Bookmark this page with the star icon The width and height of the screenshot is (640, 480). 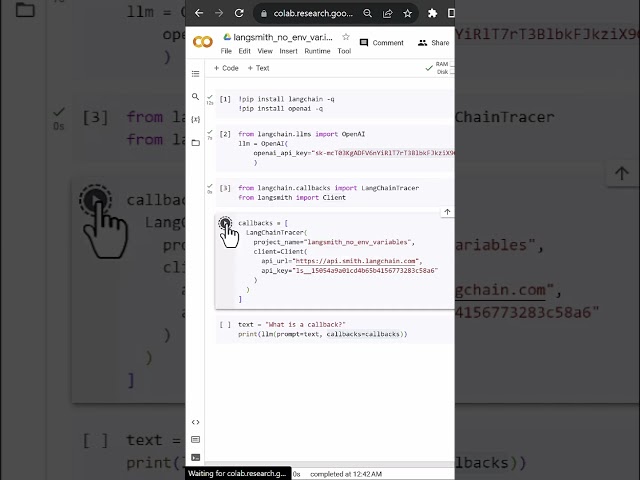click(407, 13)
